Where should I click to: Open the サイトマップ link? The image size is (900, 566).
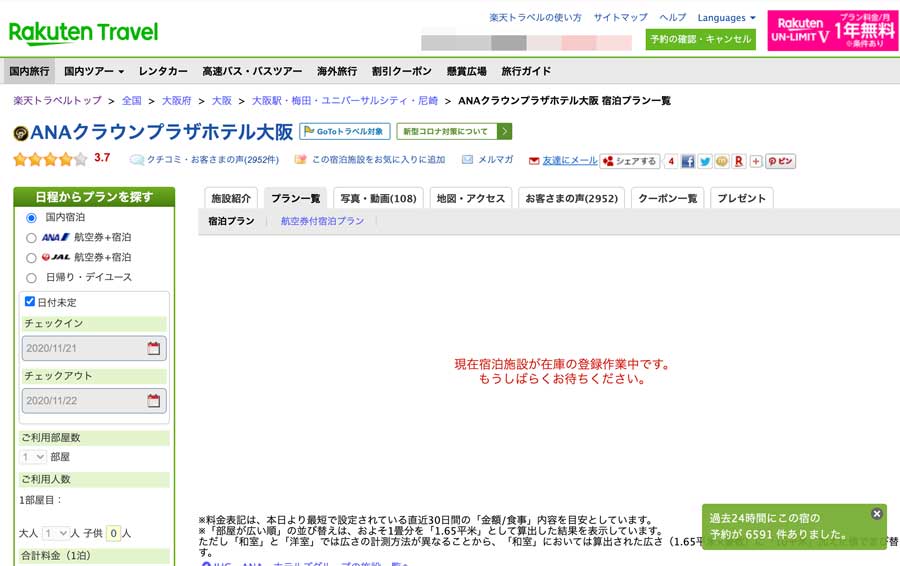coord(620,18)
